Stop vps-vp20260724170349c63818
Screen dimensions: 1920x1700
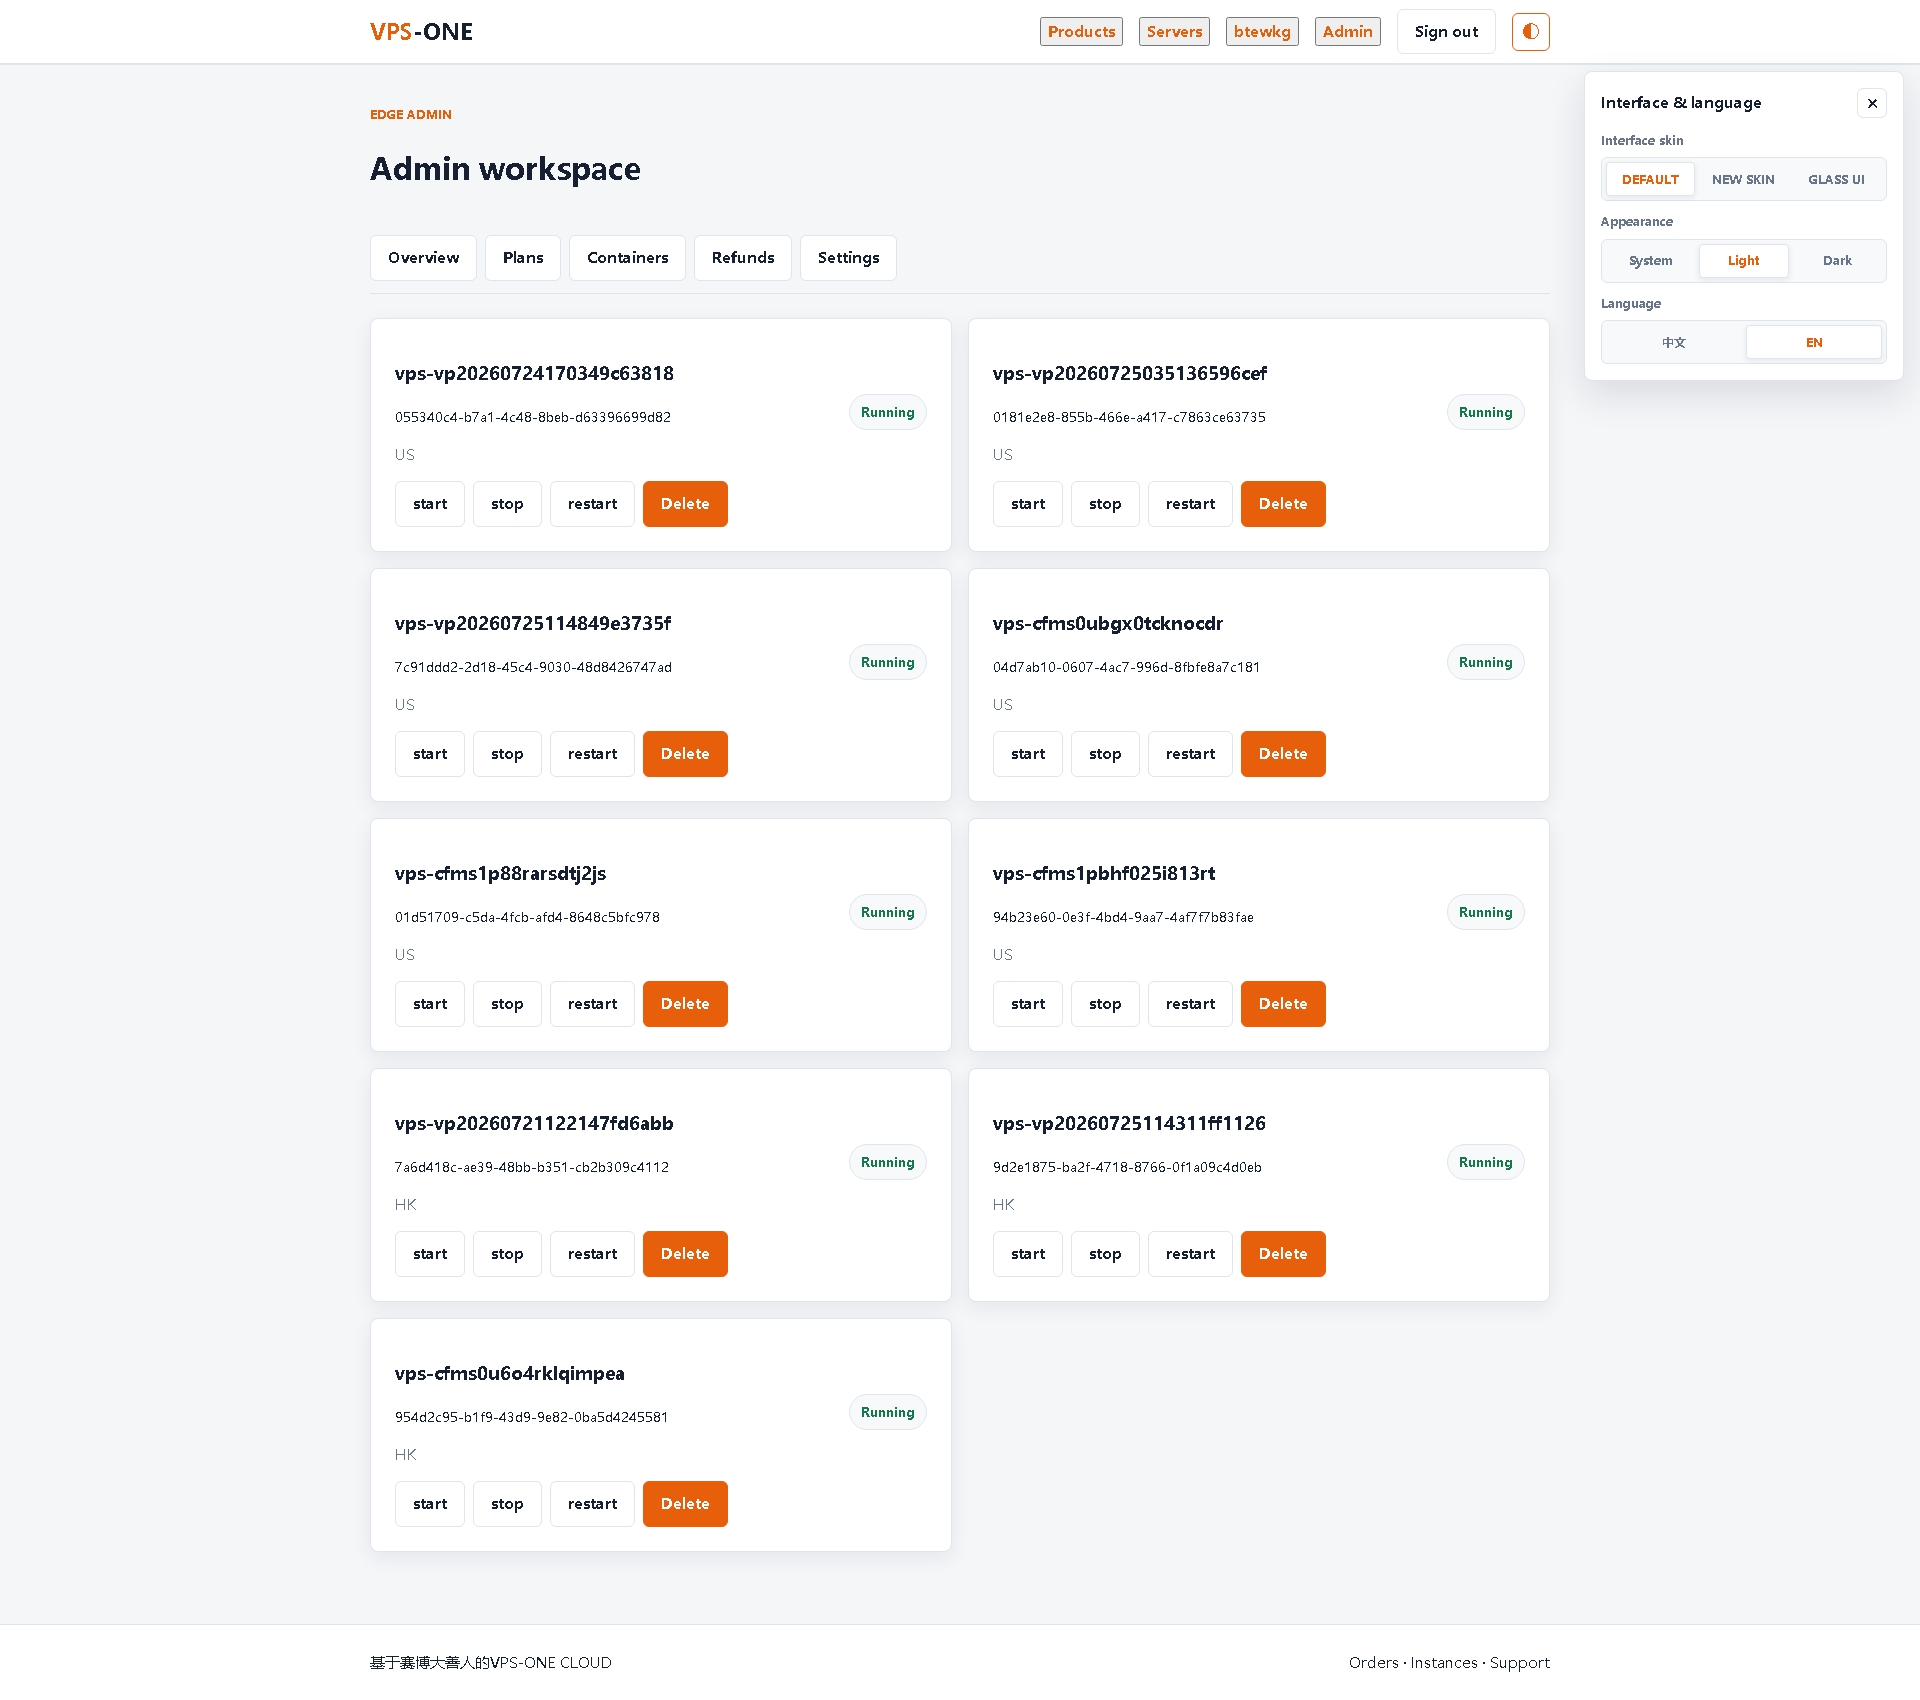click(x=507, y=504)
